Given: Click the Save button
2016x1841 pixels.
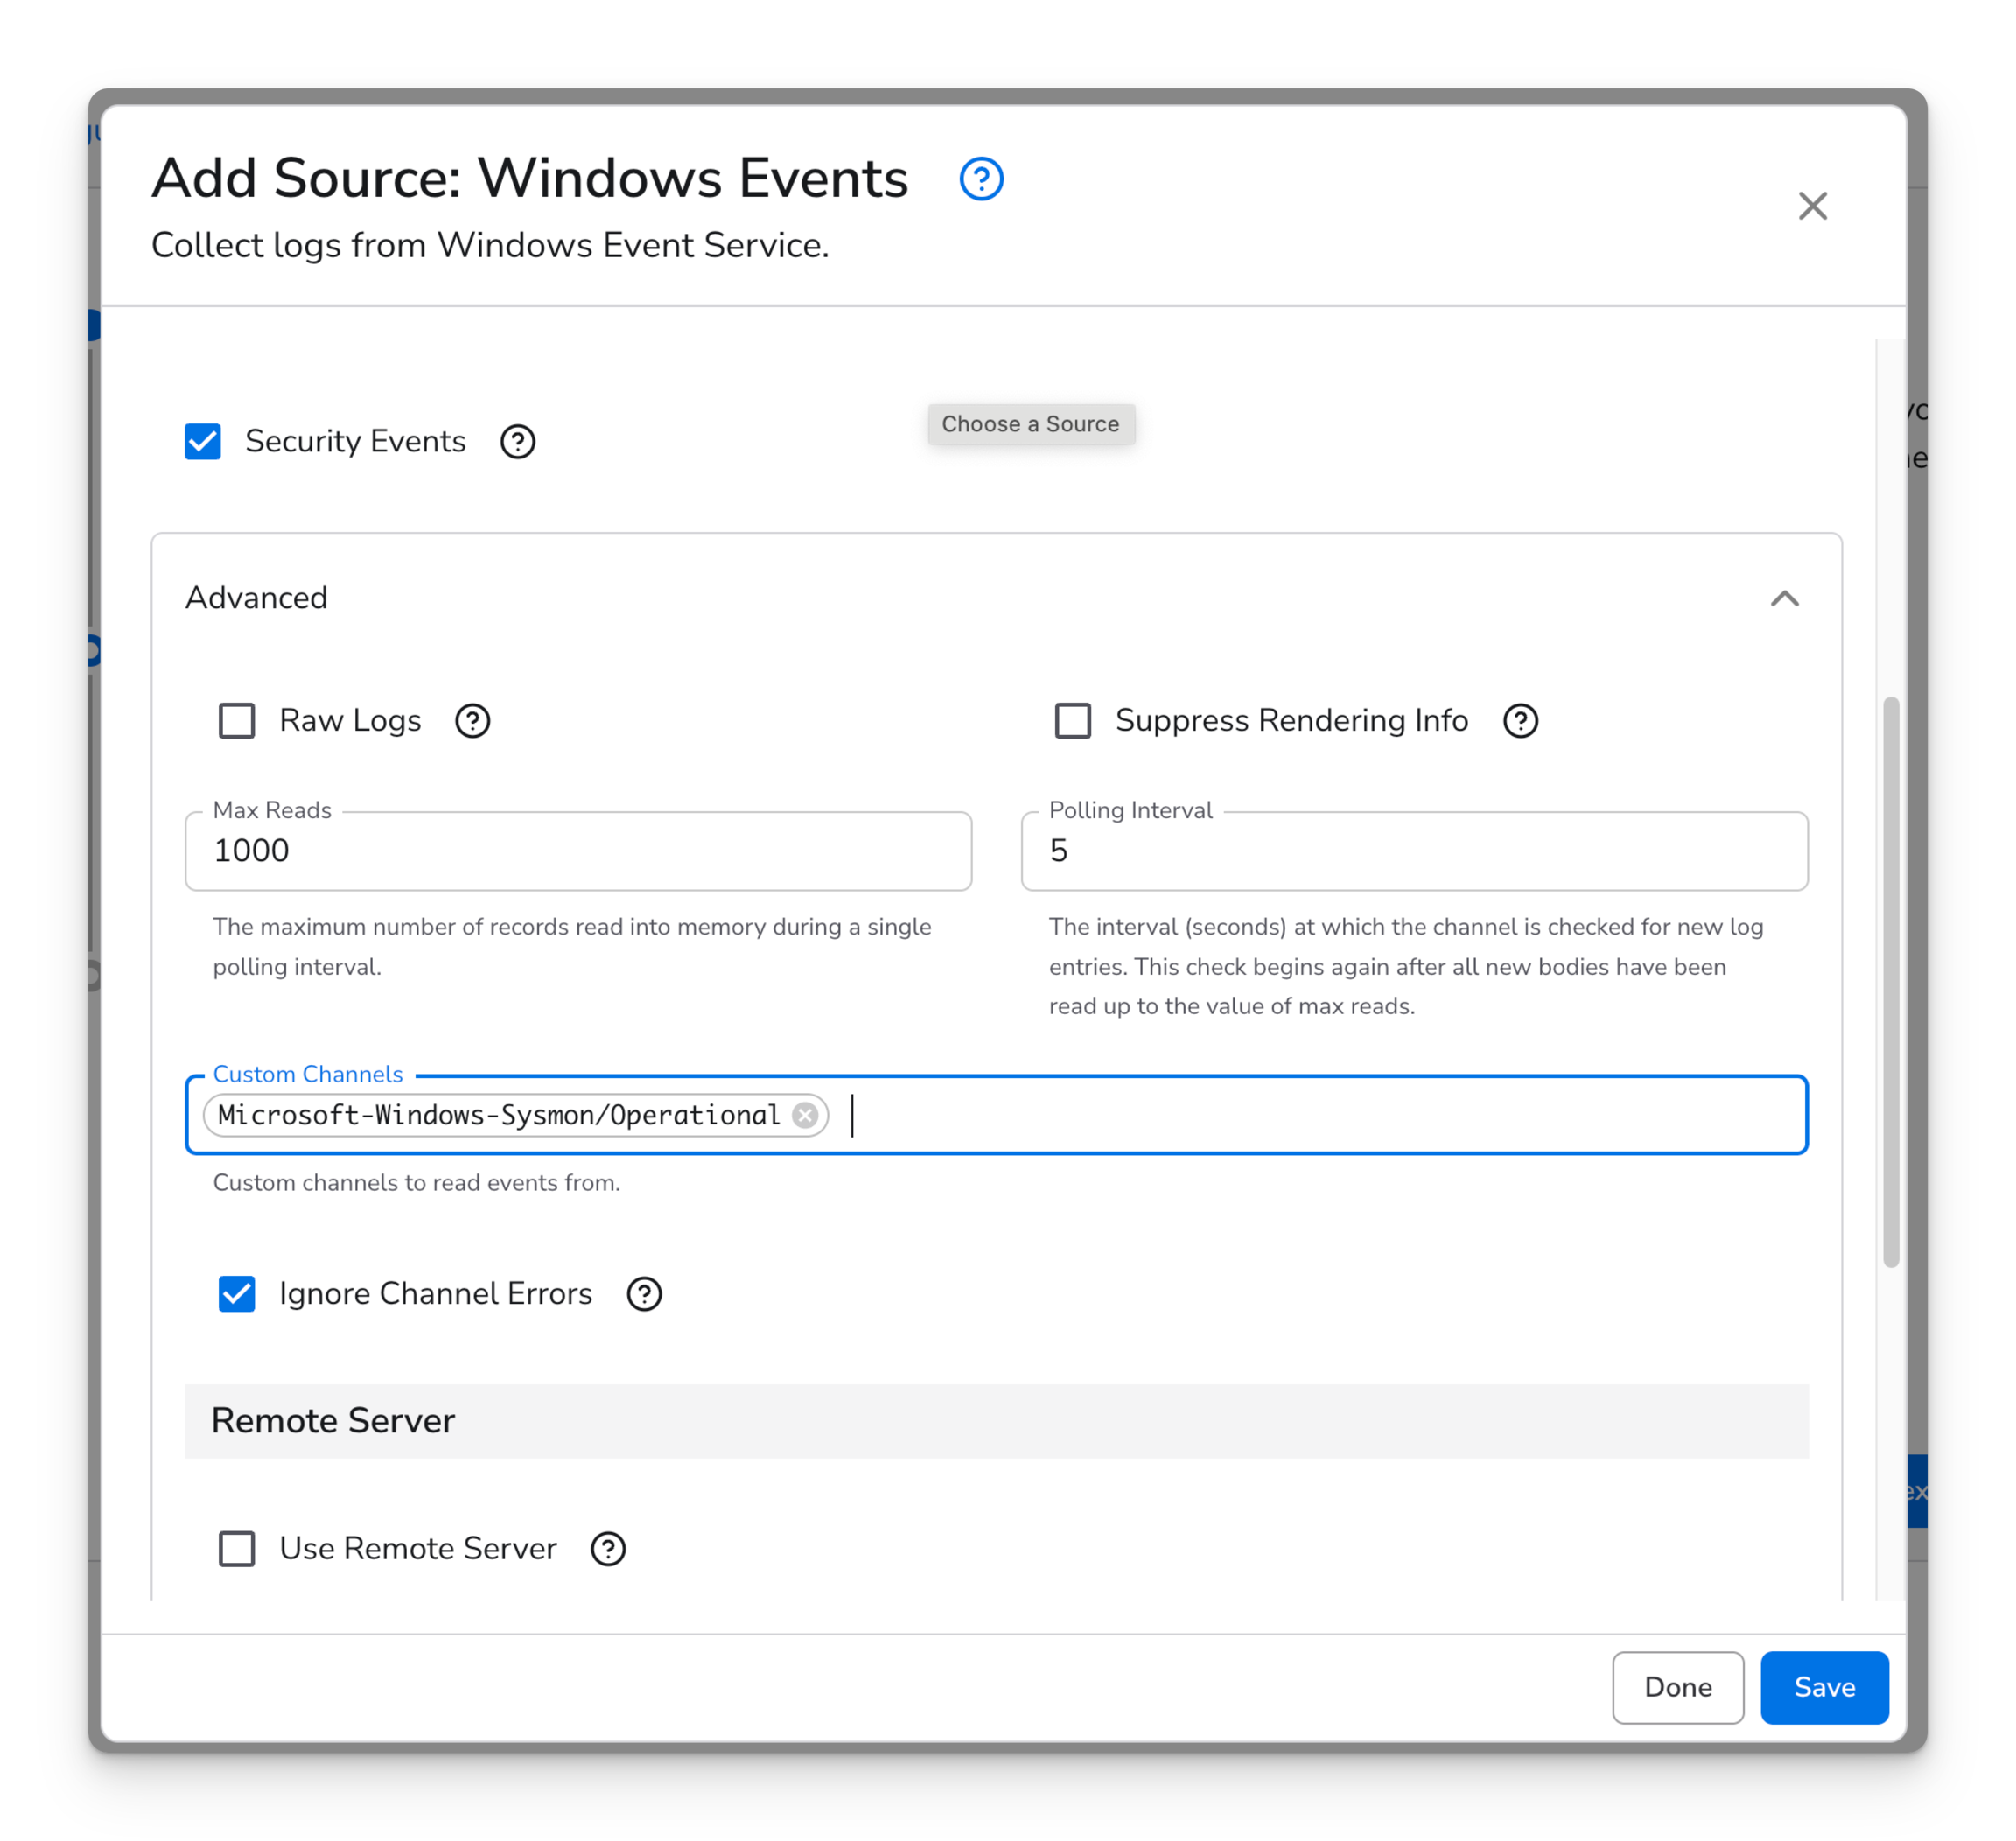Looking at the screenshot, I should click(1824, 1687).
